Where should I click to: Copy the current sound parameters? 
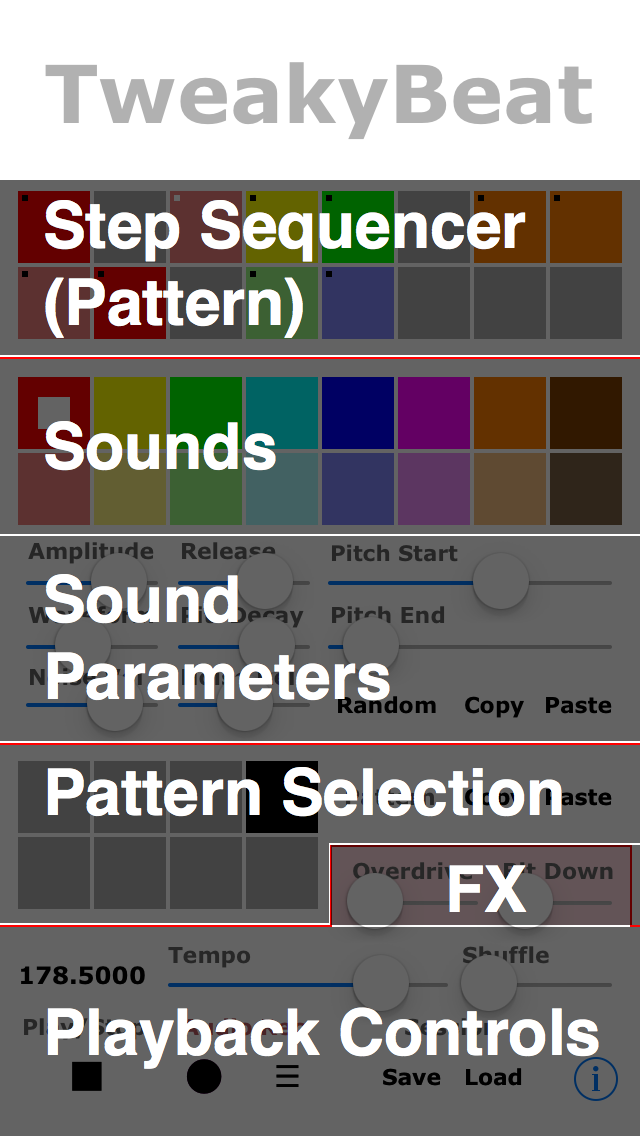pos(494,705)
